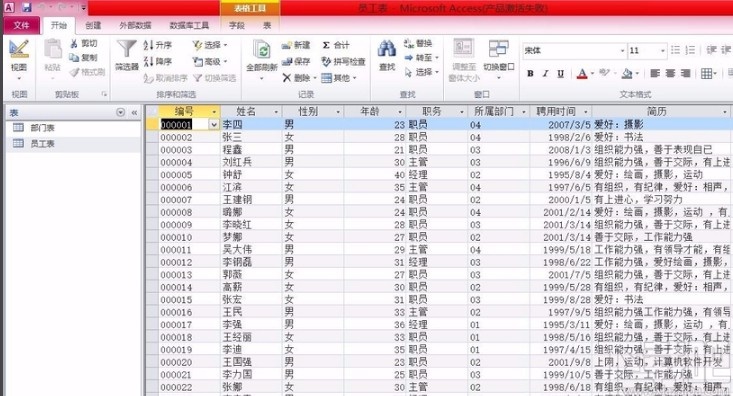Click the 部门表 table icon in navigation pane

tap(18, 128)
